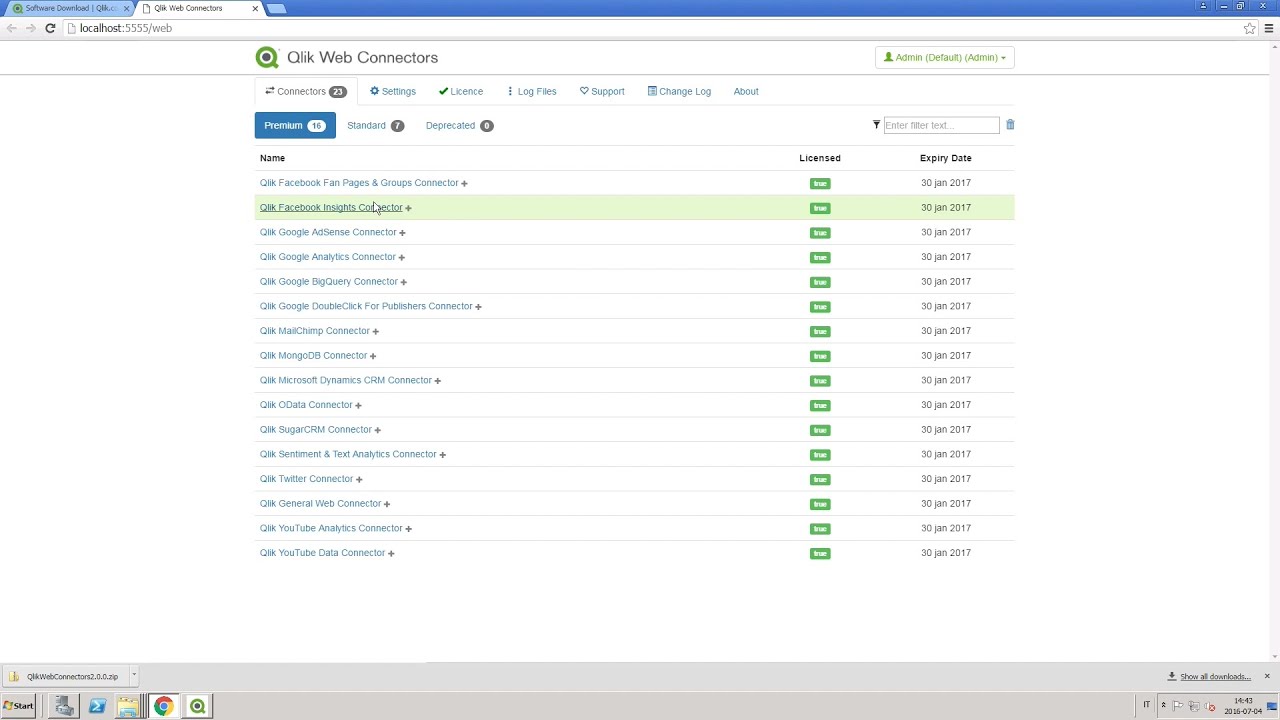Open the Connectors tab
The image size is (1280, 720).
click(x=305, y=91)
